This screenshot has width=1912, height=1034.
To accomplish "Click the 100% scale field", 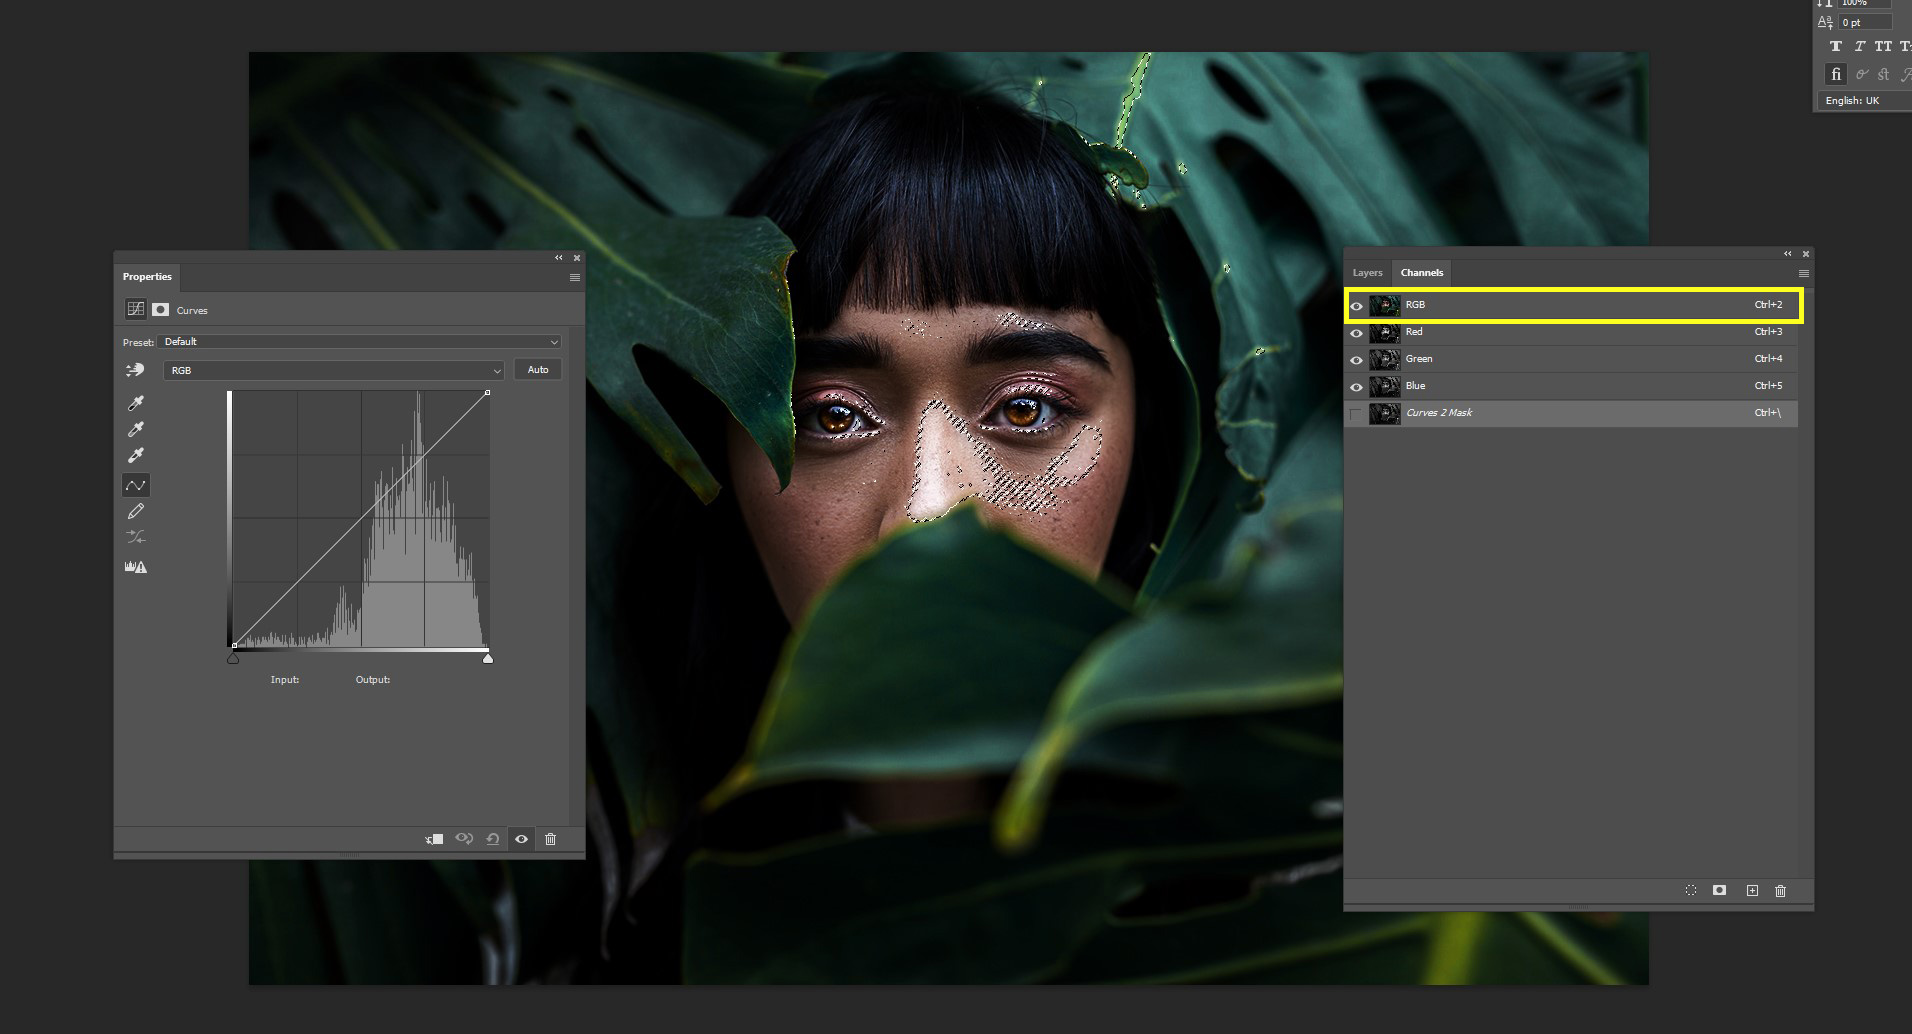I will (1864, 3).
